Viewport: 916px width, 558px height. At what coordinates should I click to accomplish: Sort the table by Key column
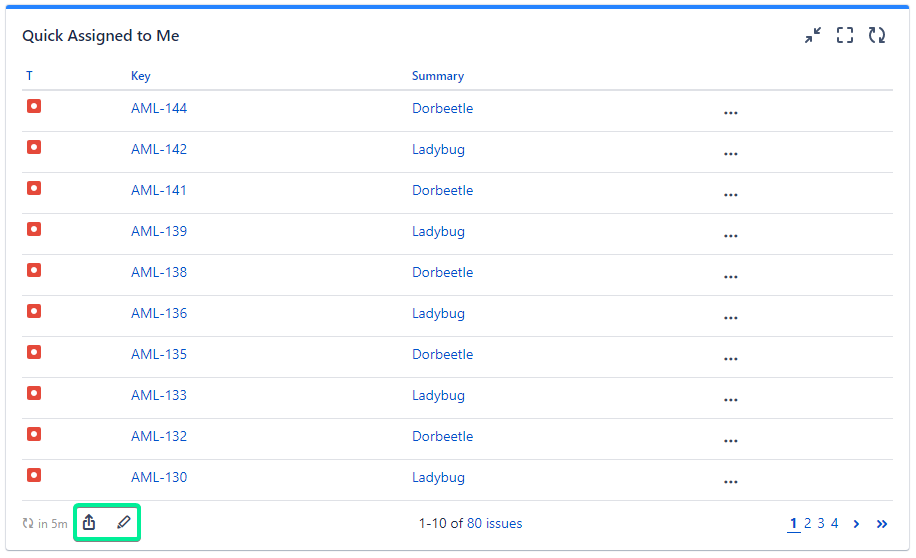point(141,76)
